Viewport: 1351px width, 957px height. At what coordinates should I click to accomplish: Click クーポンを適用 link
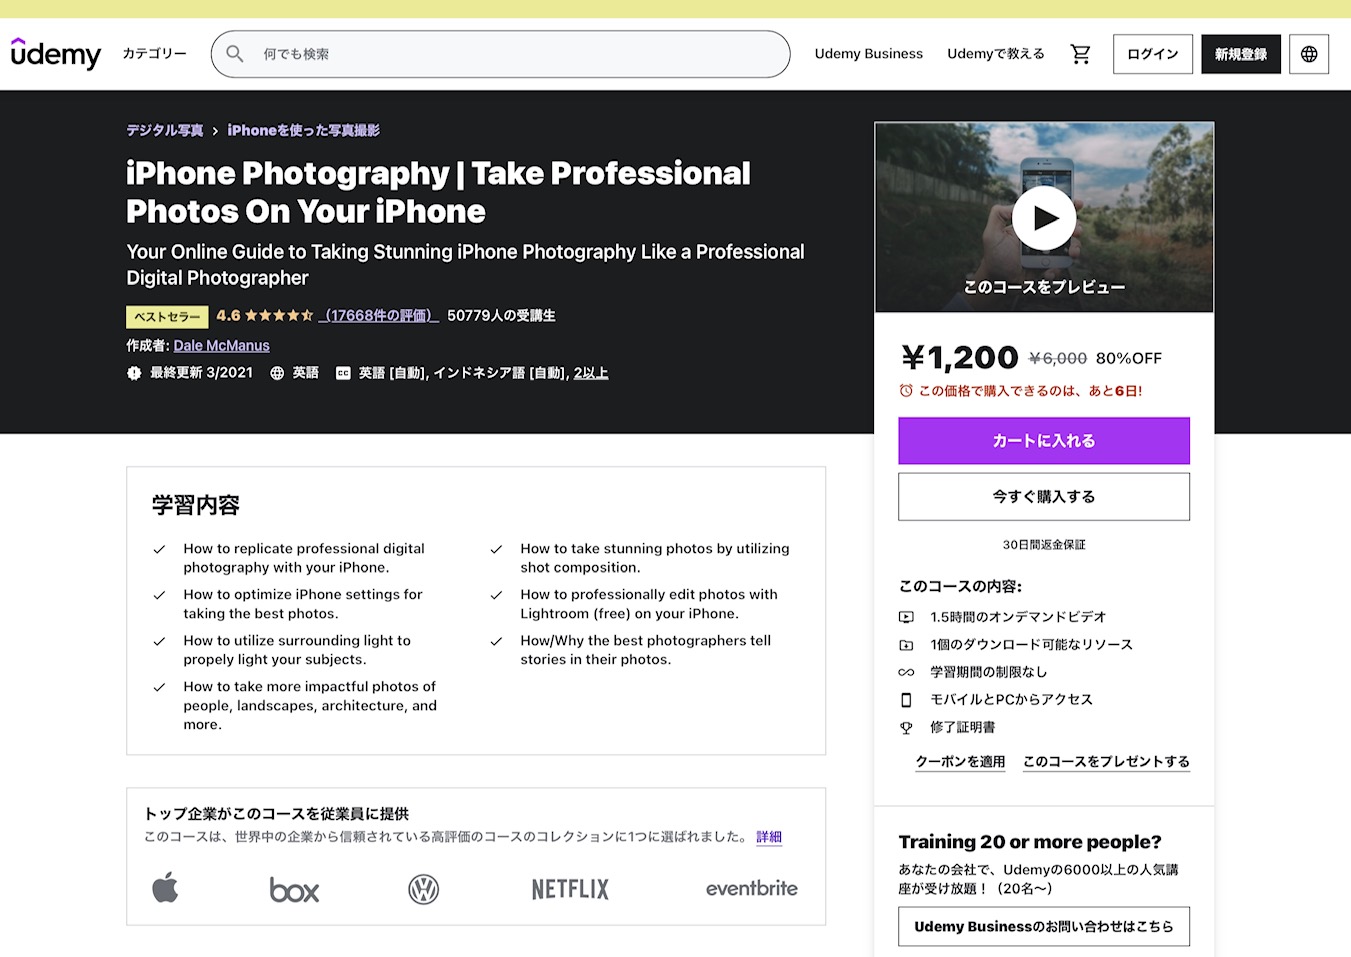pyautogui.click(x=961, y=762)
